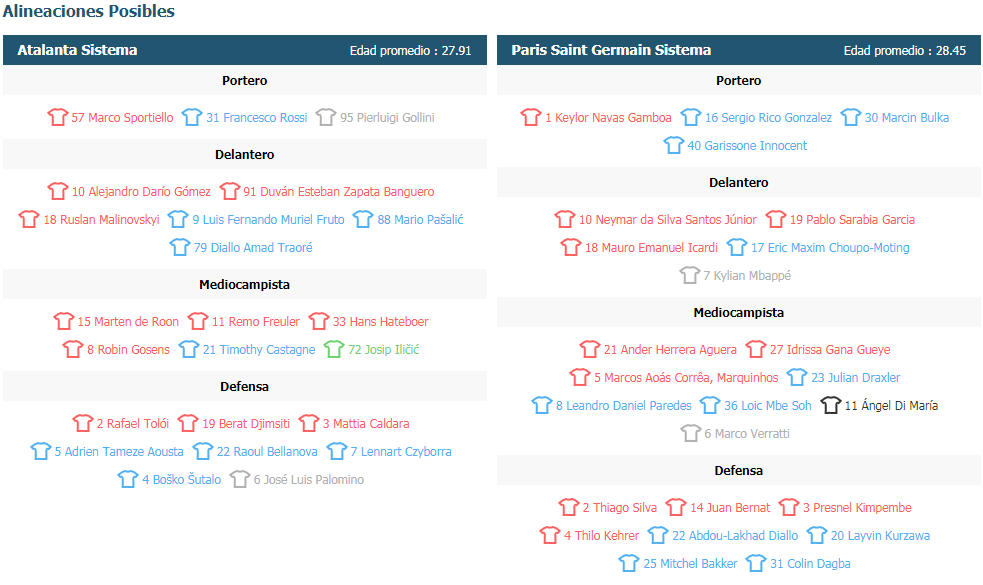
Task: Click the red jersey icon beside Marco Sportiello
Action: point(58,117)
